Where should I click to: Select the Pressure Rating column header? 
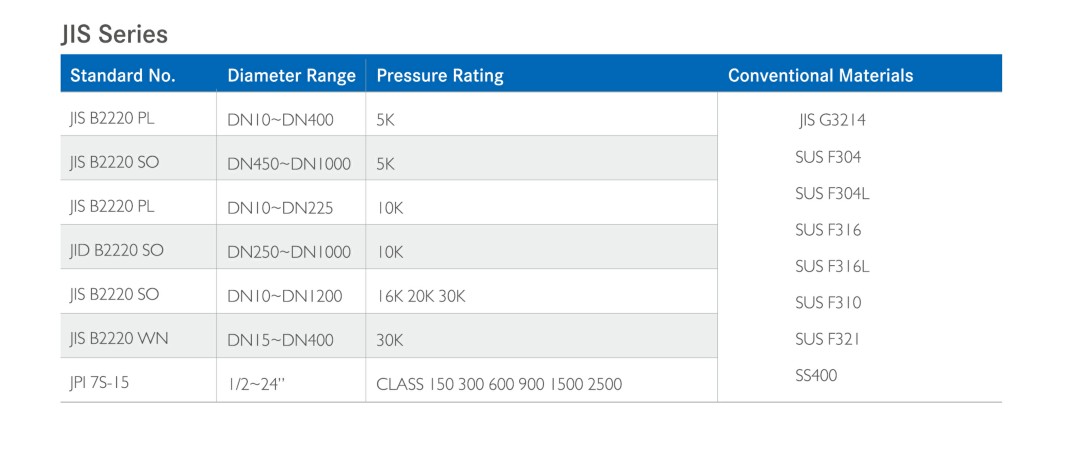tap(440, 75)
